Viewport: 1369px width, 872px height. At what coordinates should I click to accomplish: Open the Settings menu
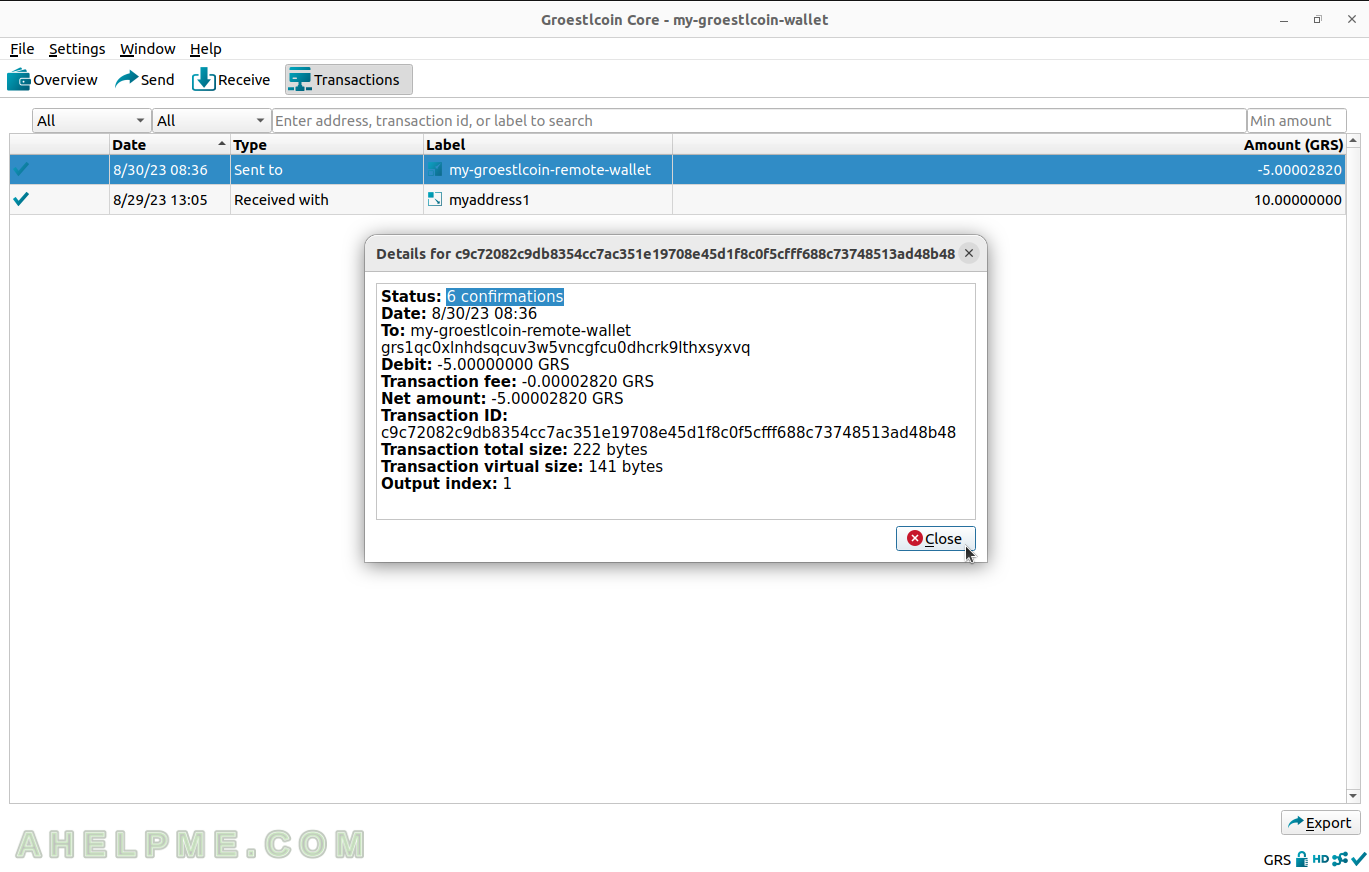click(77, 49)
